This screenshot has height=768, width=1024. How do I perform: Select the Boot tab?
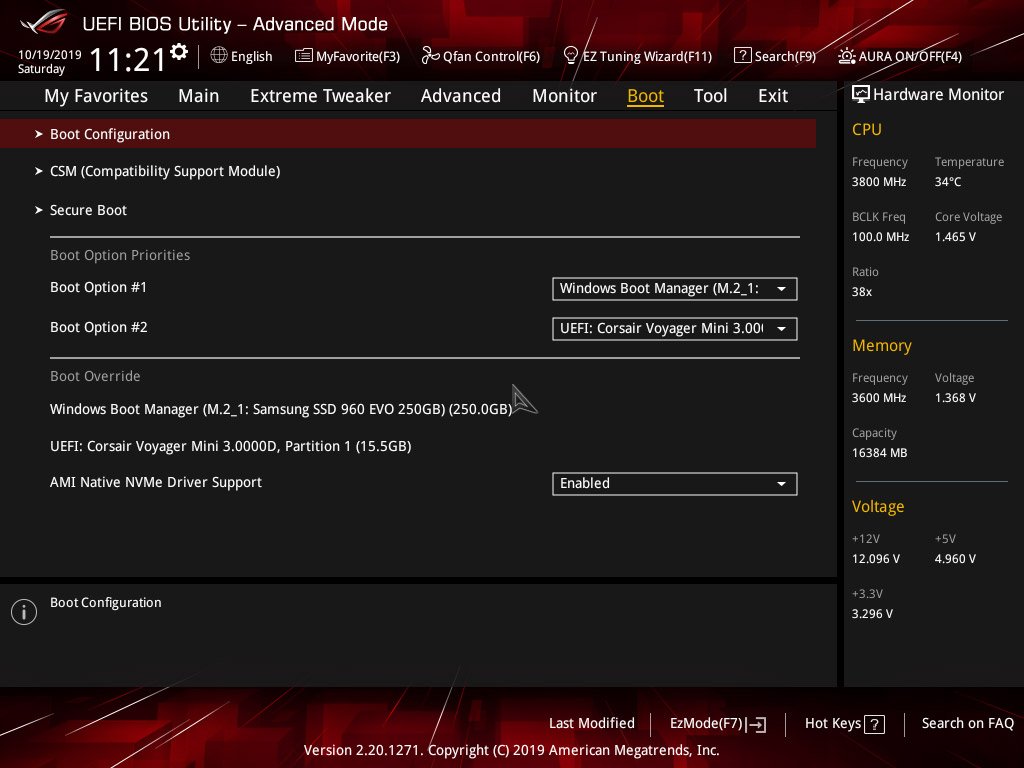(x=645, y=96)
